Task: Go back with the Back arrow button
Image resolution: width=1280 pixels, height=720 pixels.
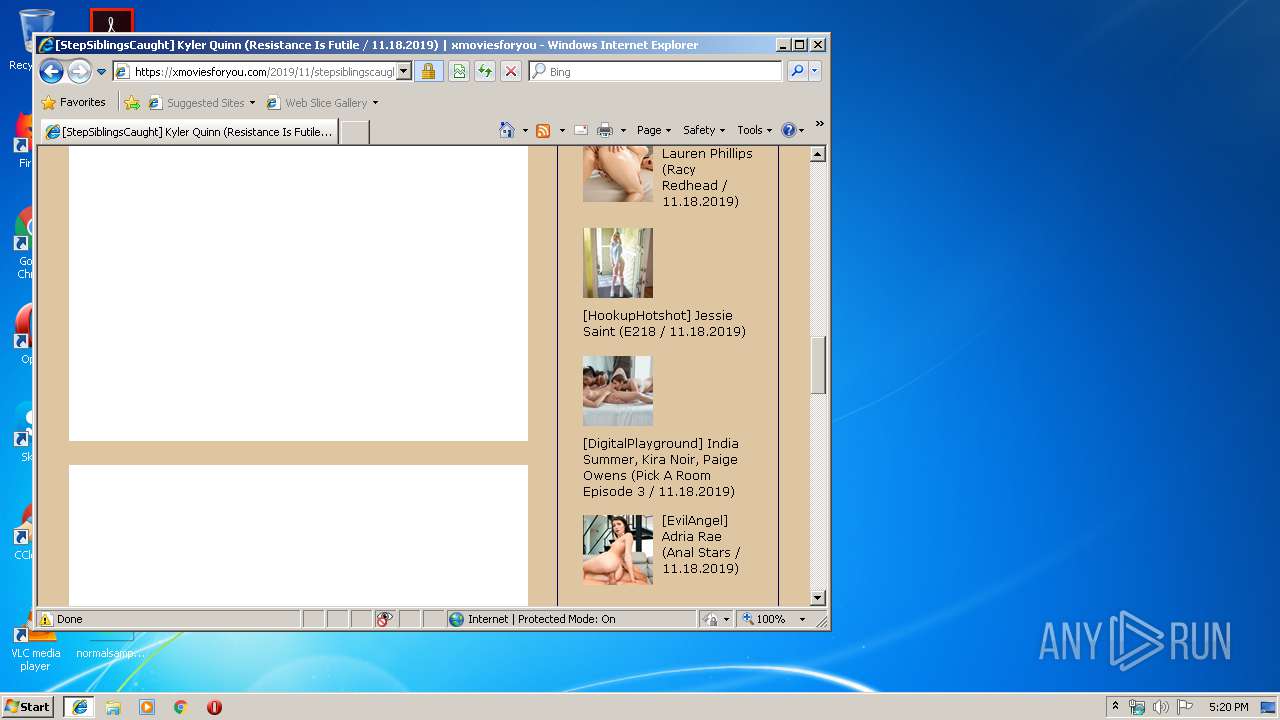Action: [x=51, y=71]
